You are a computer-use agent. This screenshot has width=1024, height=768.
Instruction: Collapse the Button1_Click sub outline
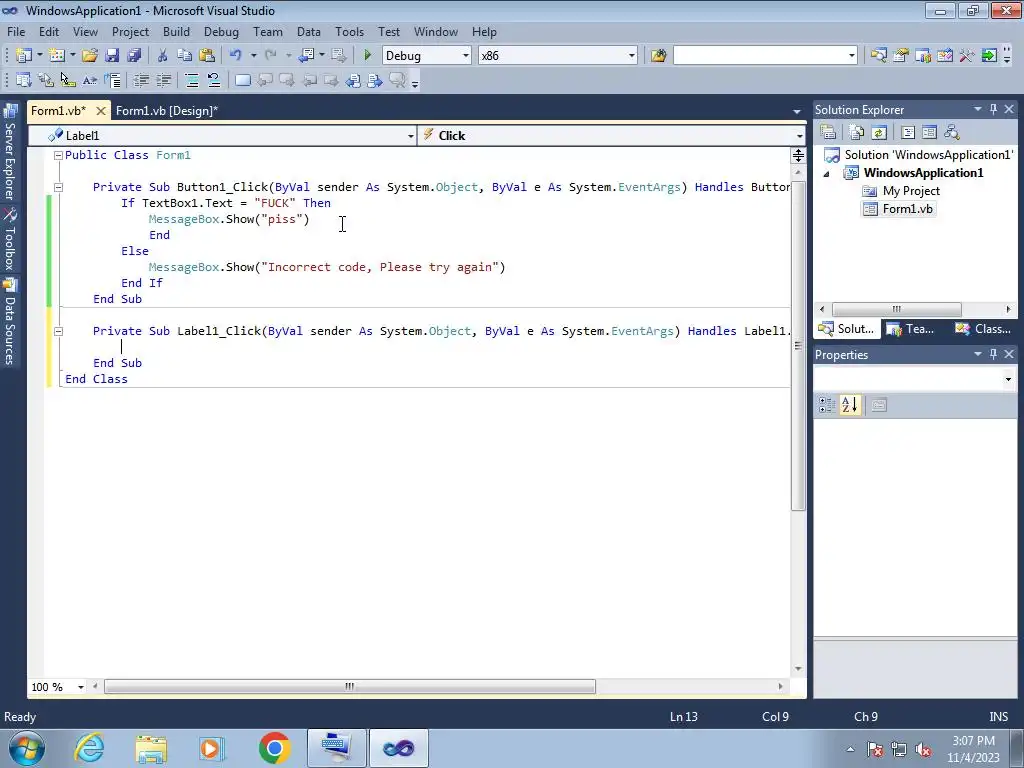[x=57, y=187]
